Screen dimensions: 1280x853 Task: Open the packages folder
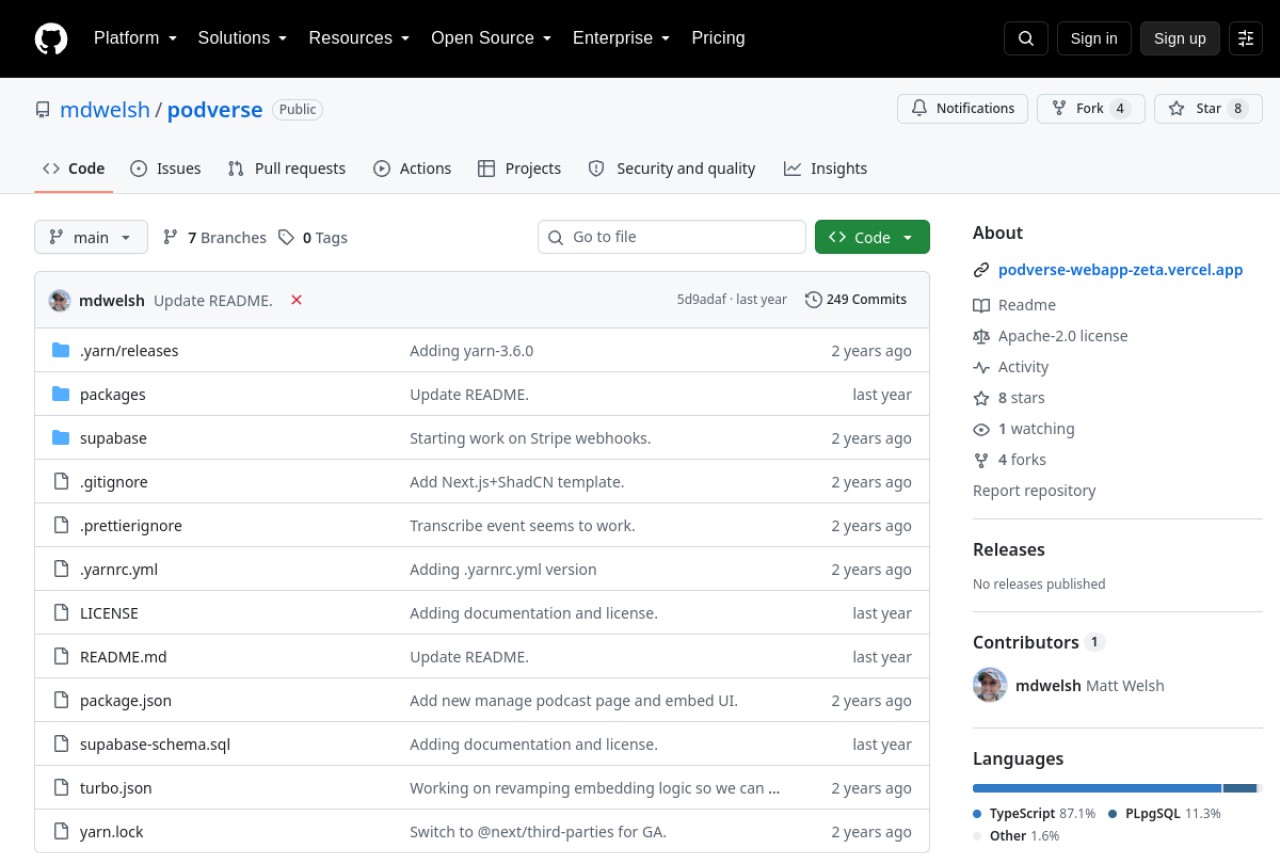(113, 395)
